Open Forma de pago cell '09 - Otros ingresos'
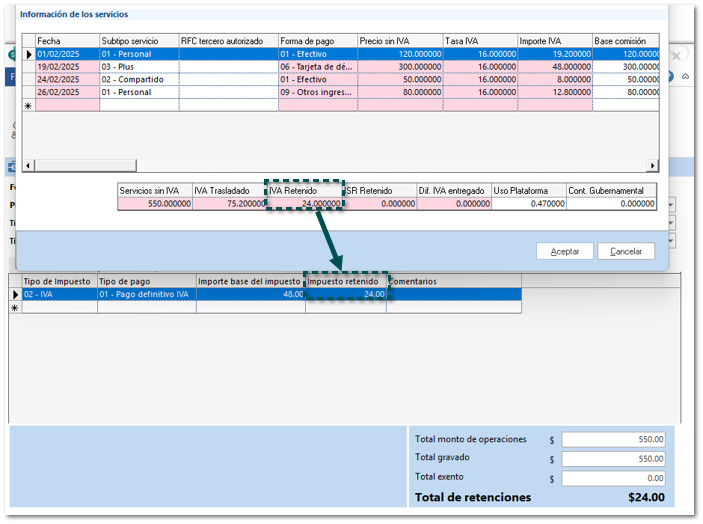 [317, 93]
